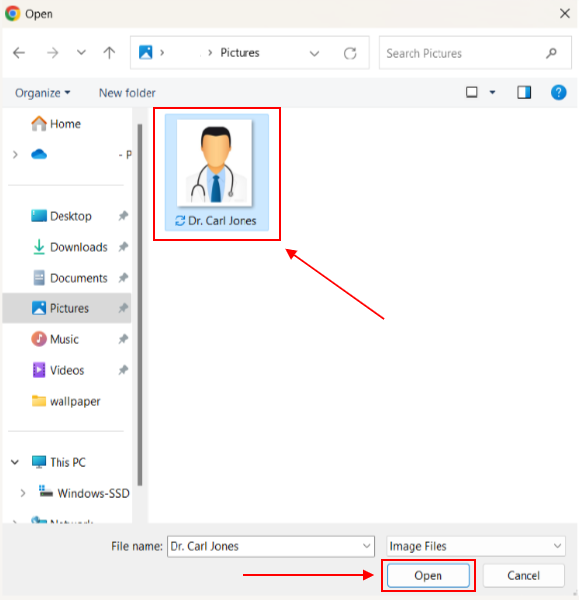Open the OneDrive cloud item

[x=39, y=155]
